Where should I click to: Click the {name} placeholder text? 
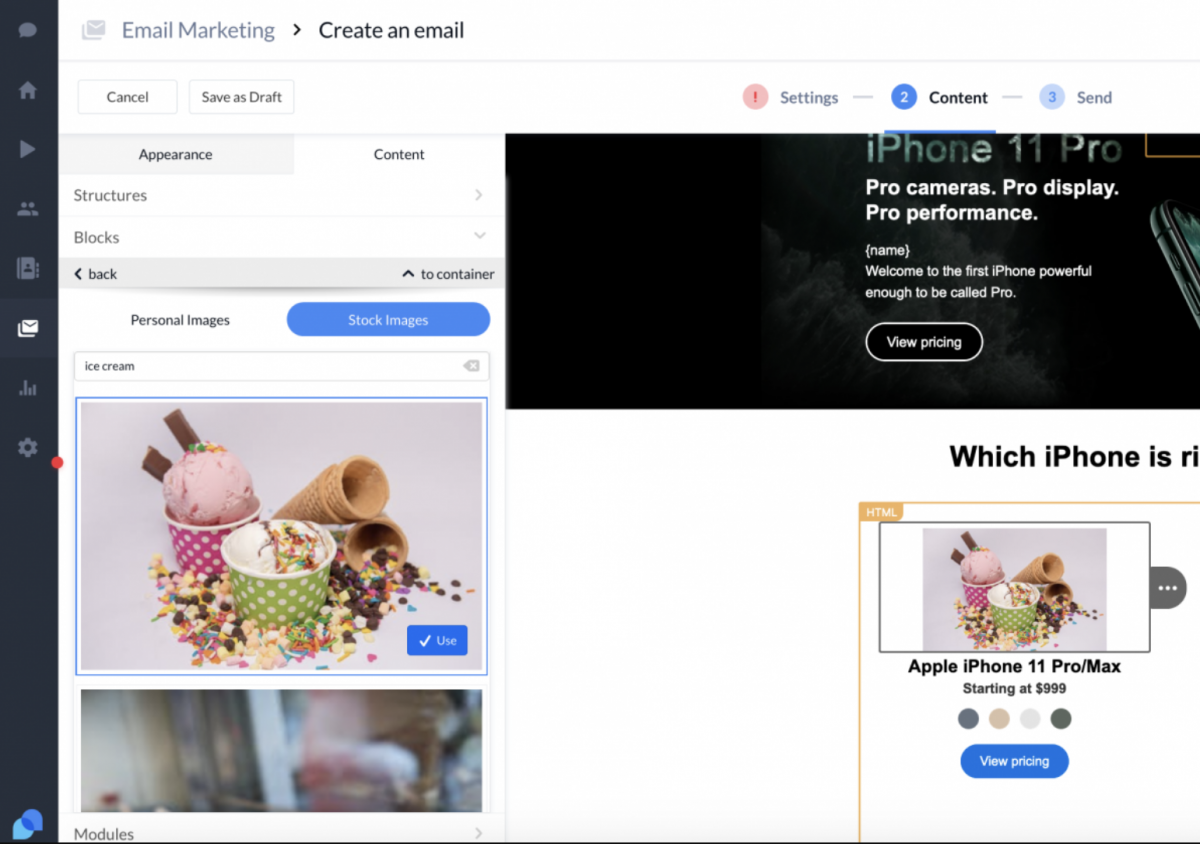[888, 250]
